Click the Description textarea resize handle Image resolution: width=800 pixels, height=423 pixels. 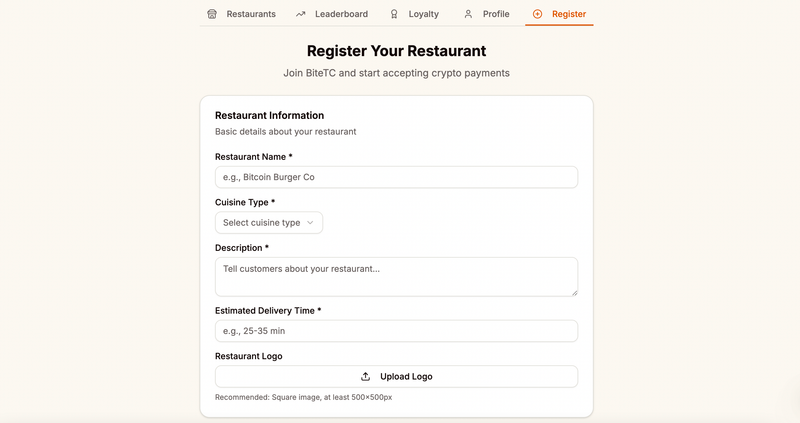pyautogui.click(x=574, y=292)
